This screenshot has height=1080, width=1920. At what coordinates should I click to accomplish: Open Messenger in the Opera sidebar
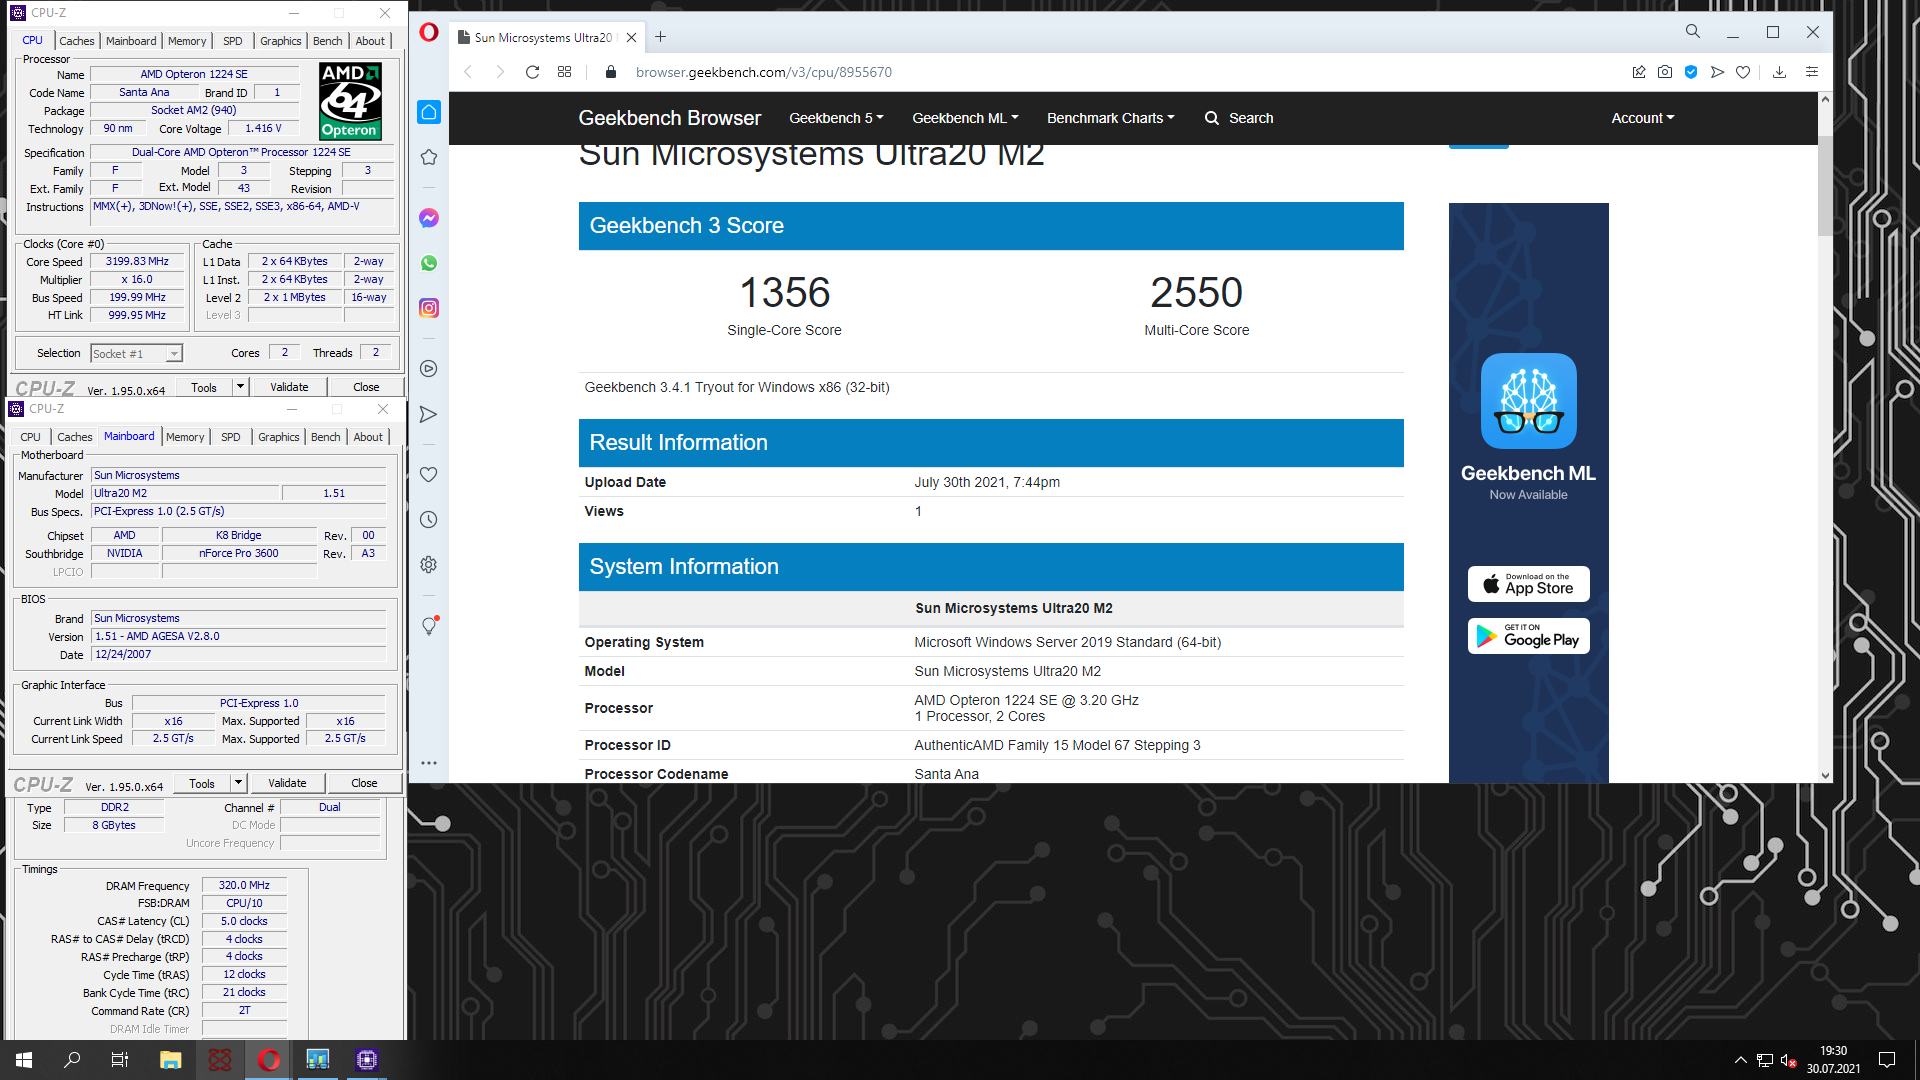(x=429, y=218)
